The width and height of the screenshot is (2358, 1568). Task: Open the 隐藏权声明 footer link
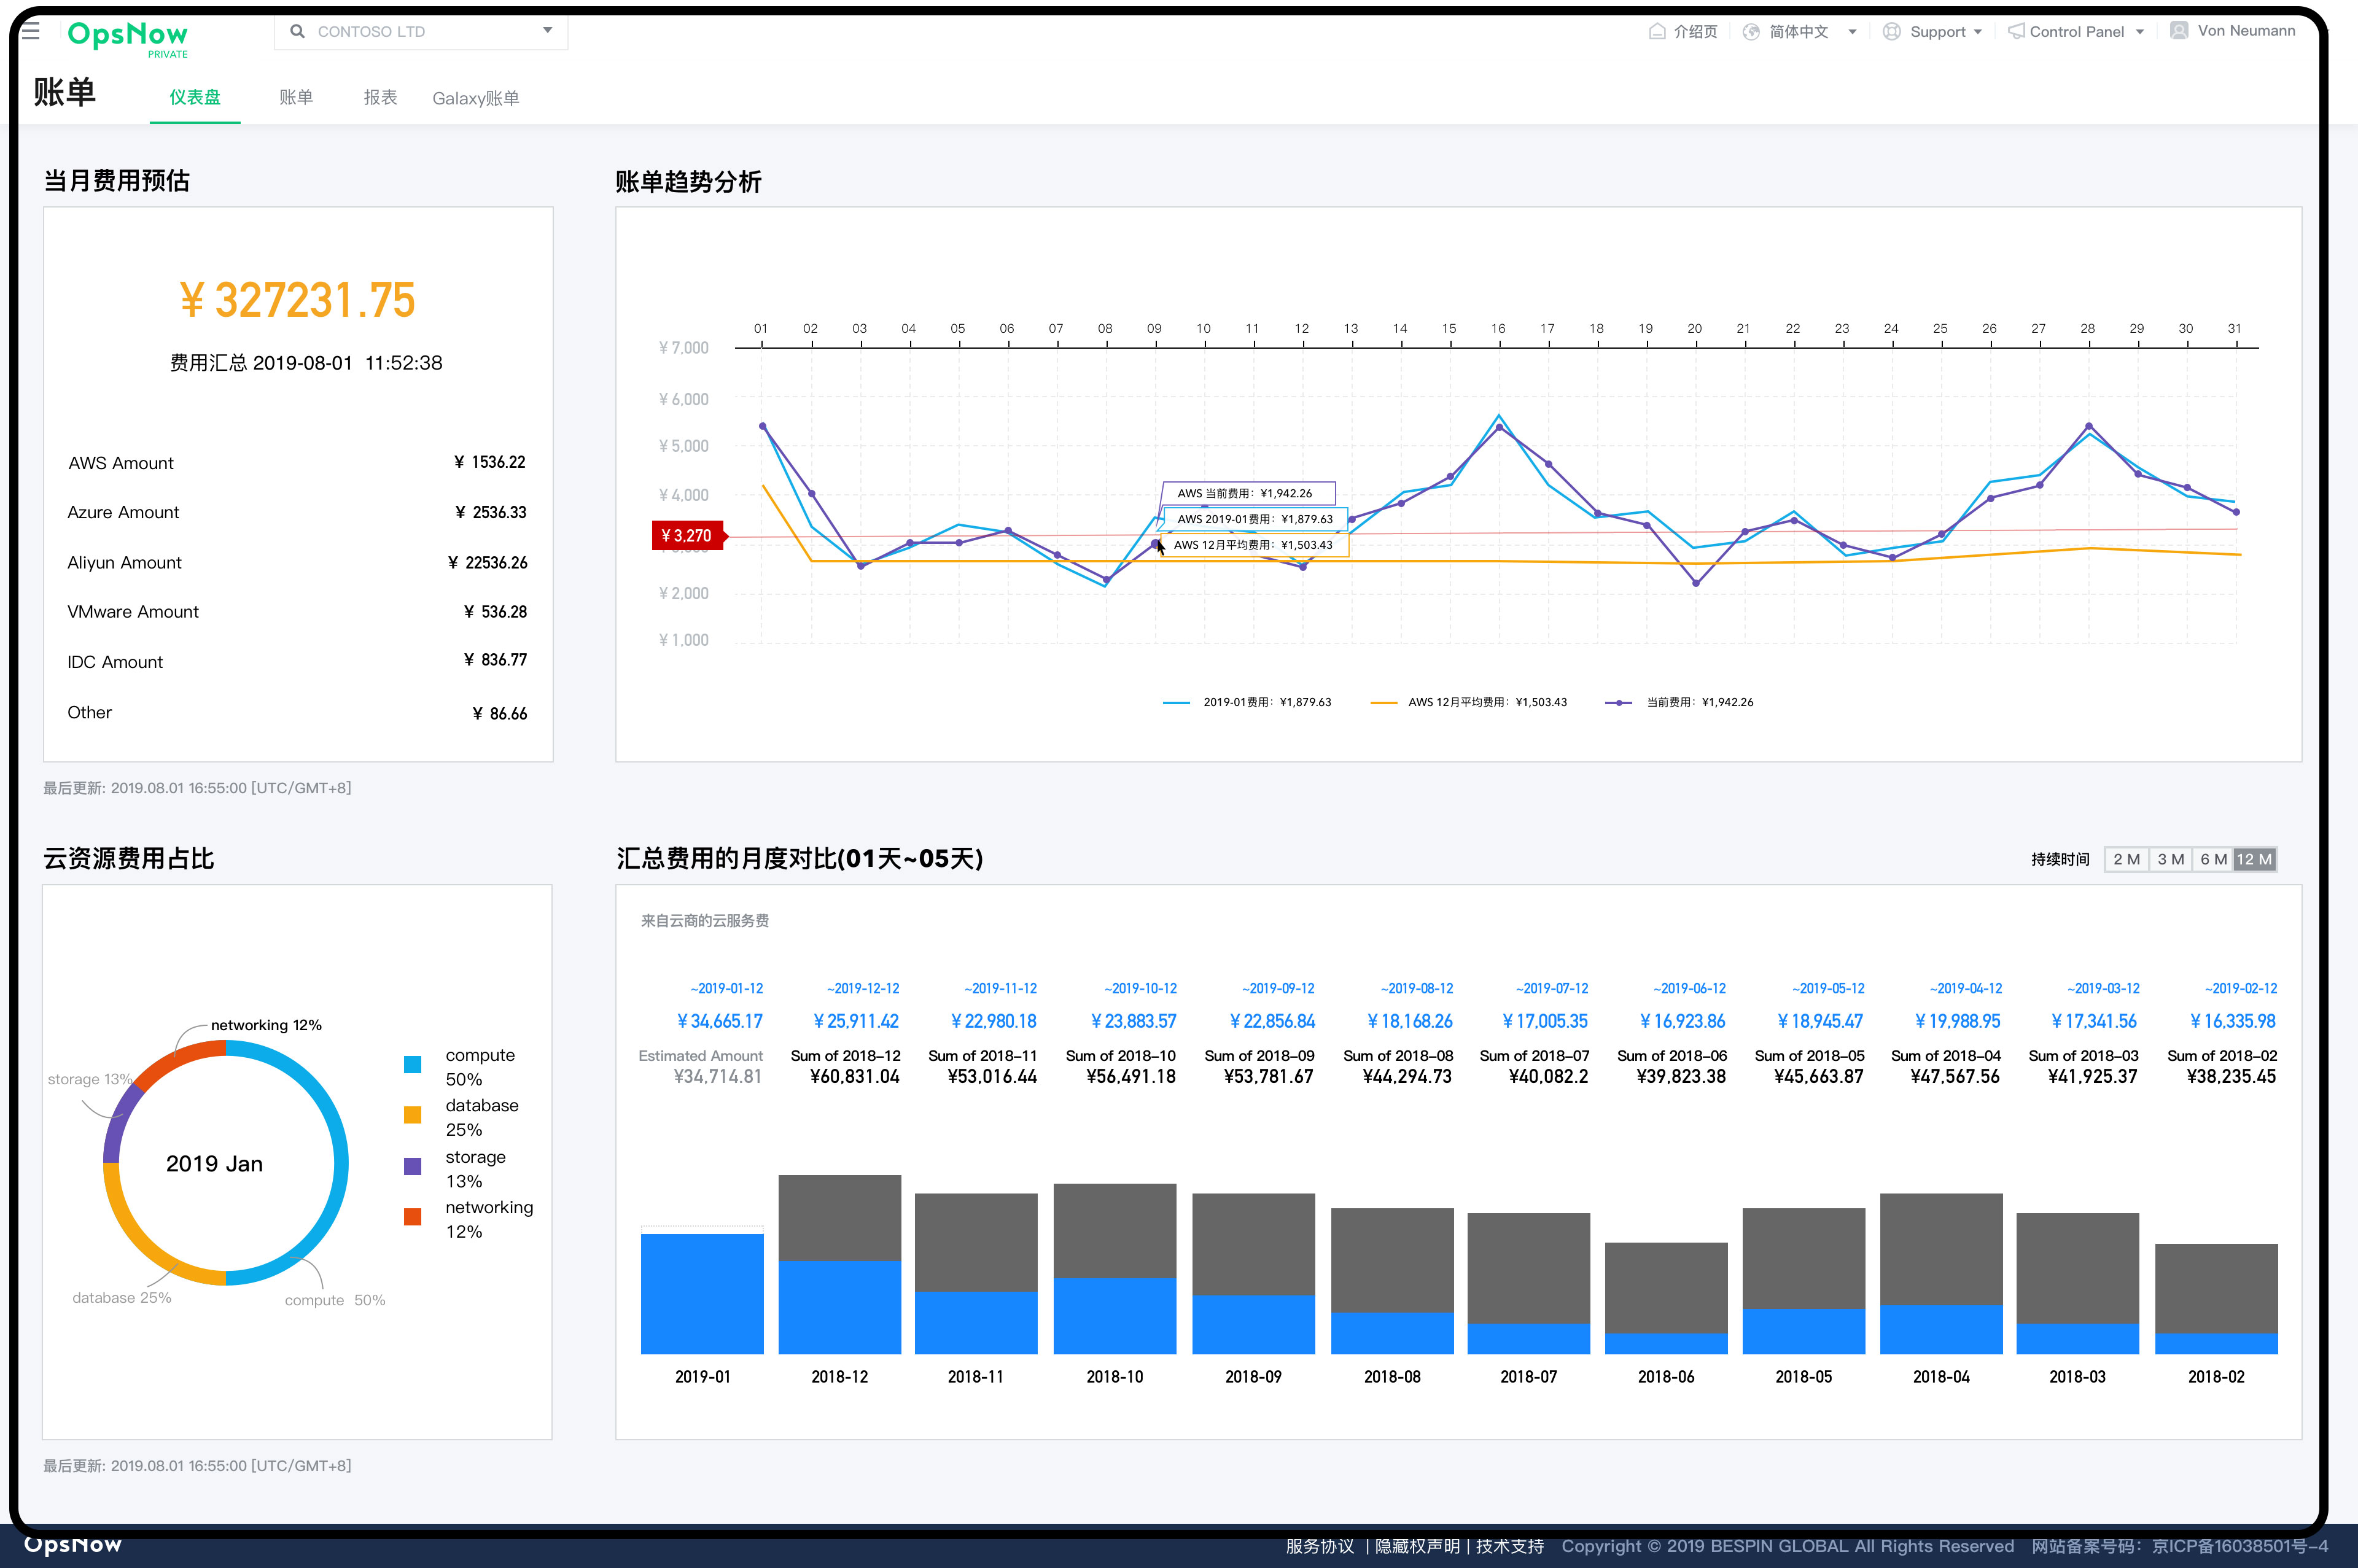1417,1546
